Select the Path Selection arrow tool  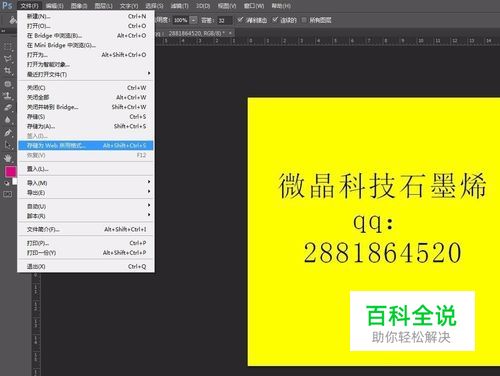point(8,145)
